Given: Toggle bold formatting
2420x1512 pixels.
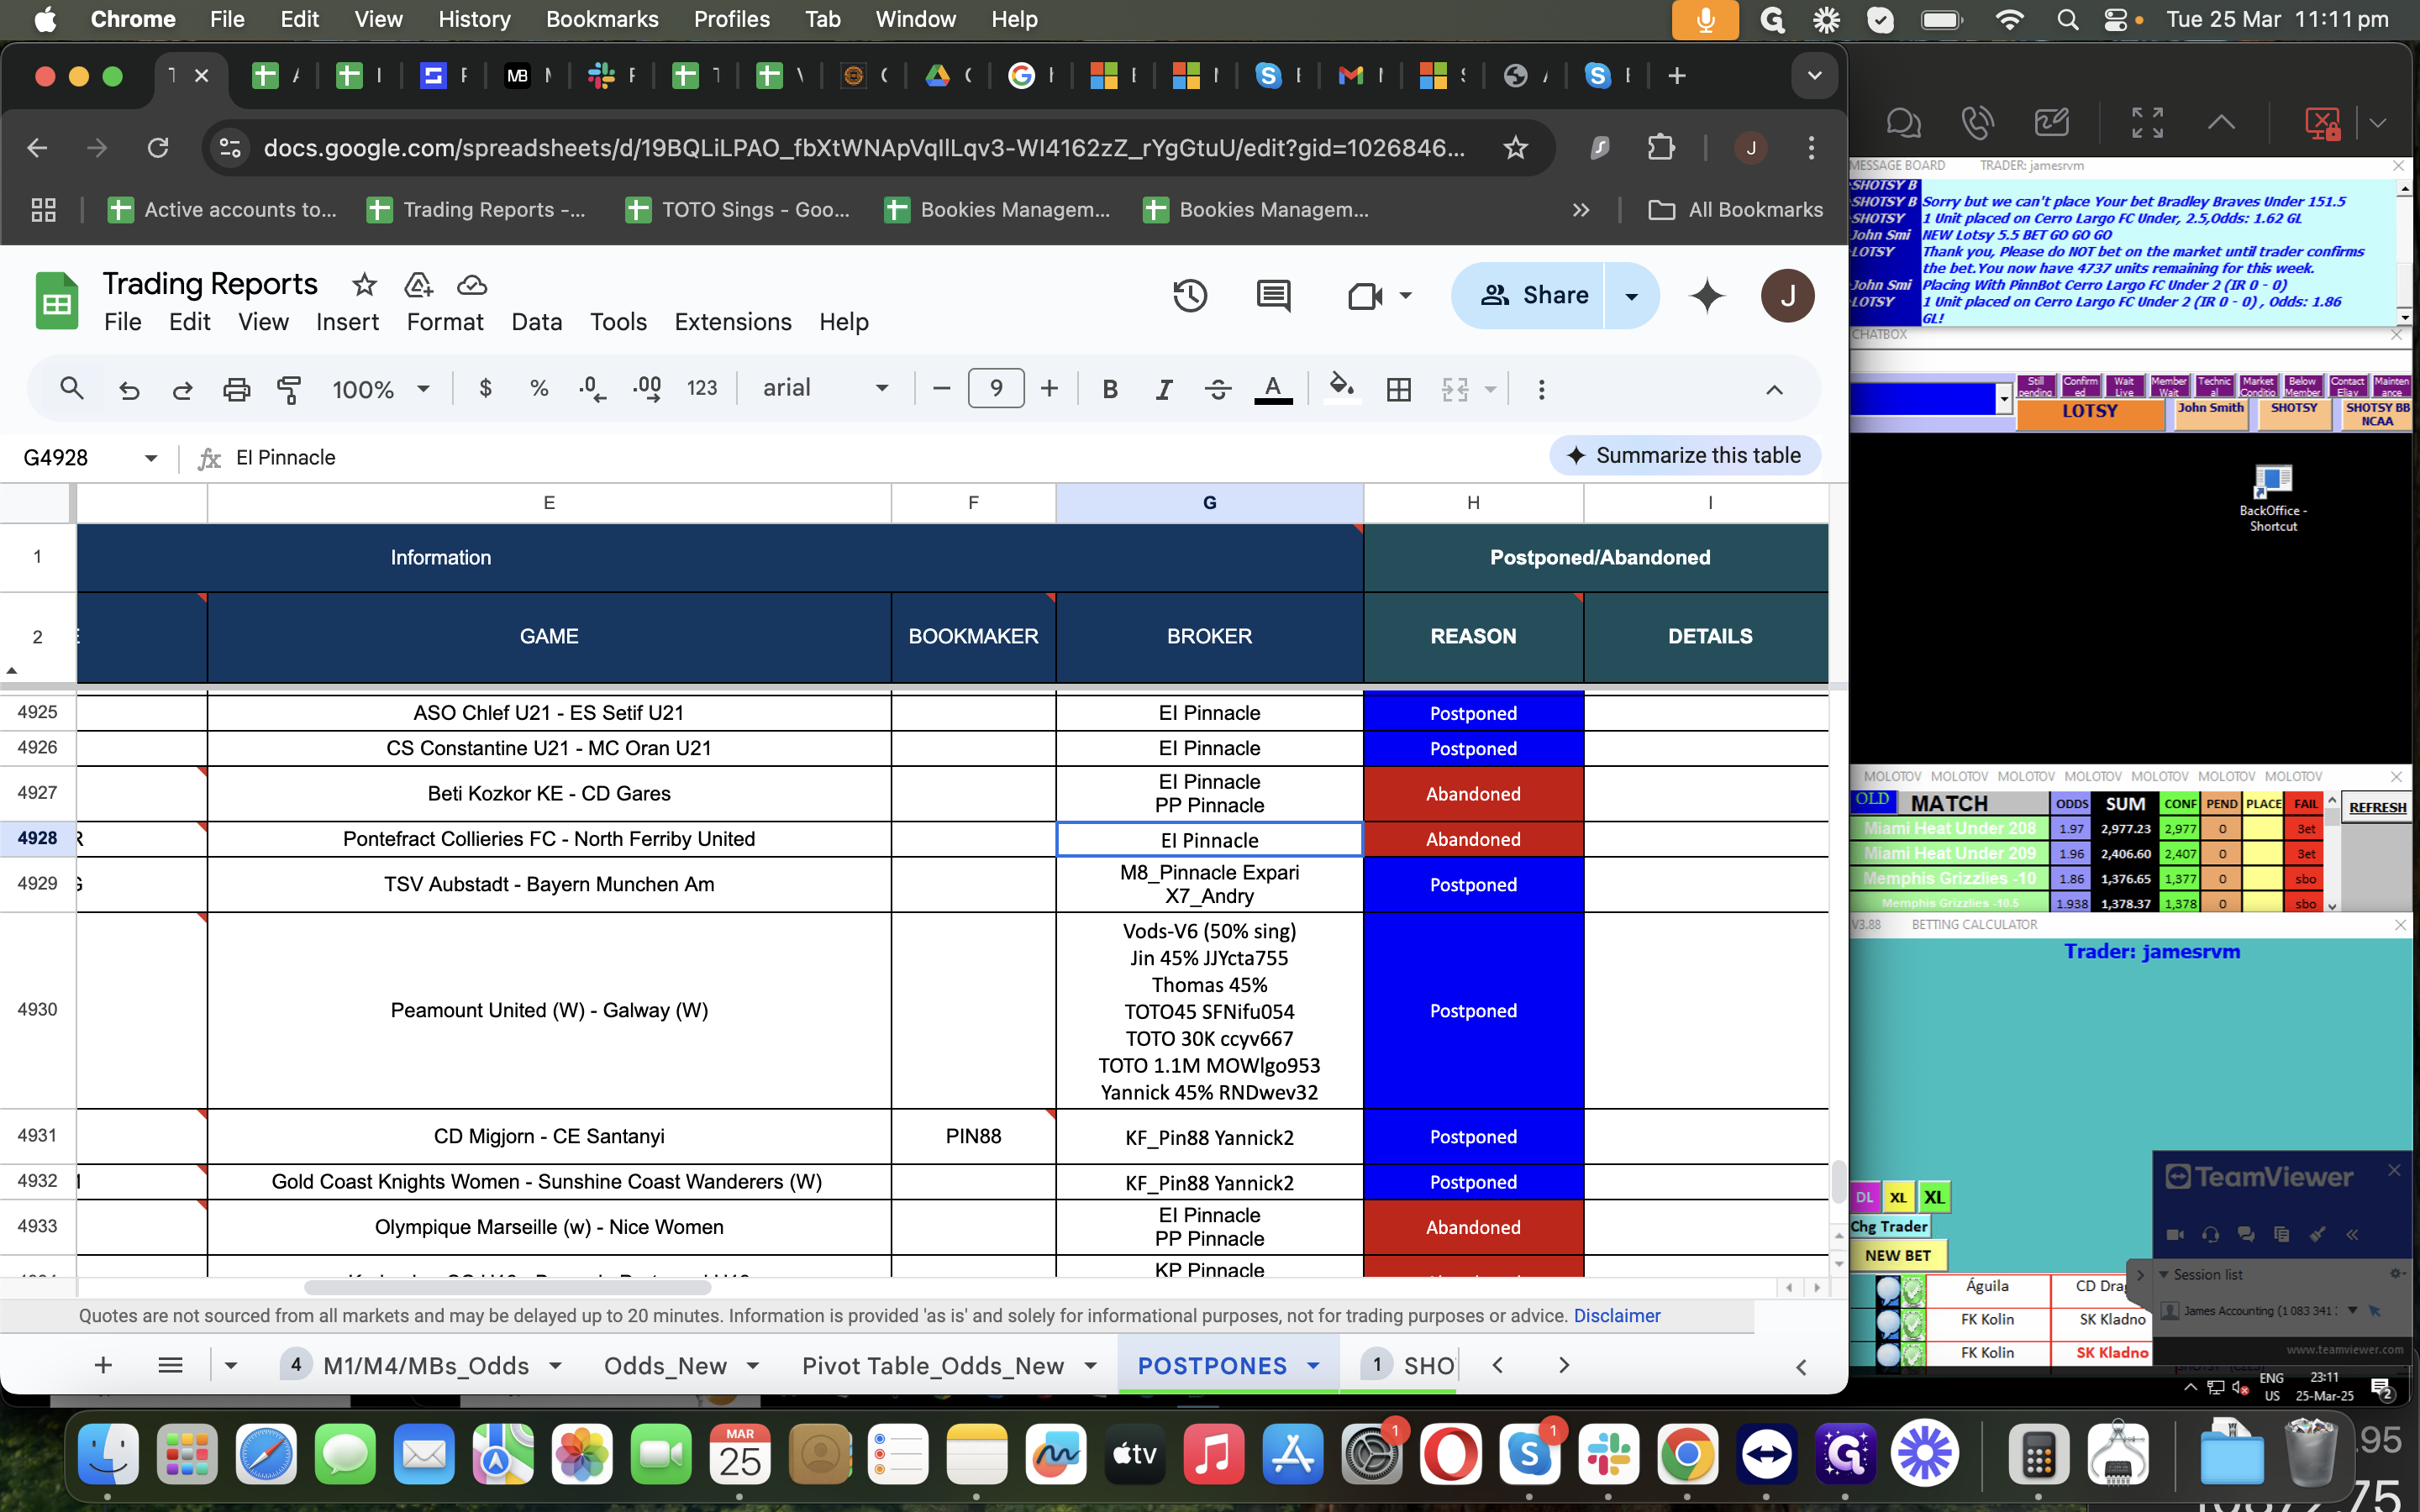Looking at the screenshot, I should (x=1109, y=389).
